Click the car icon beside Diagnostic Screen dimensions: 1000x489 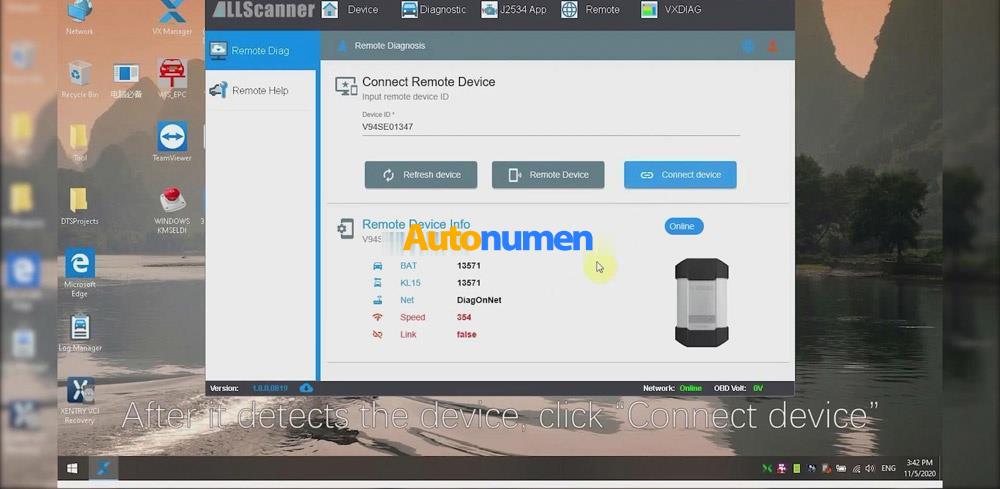point(409,10)
